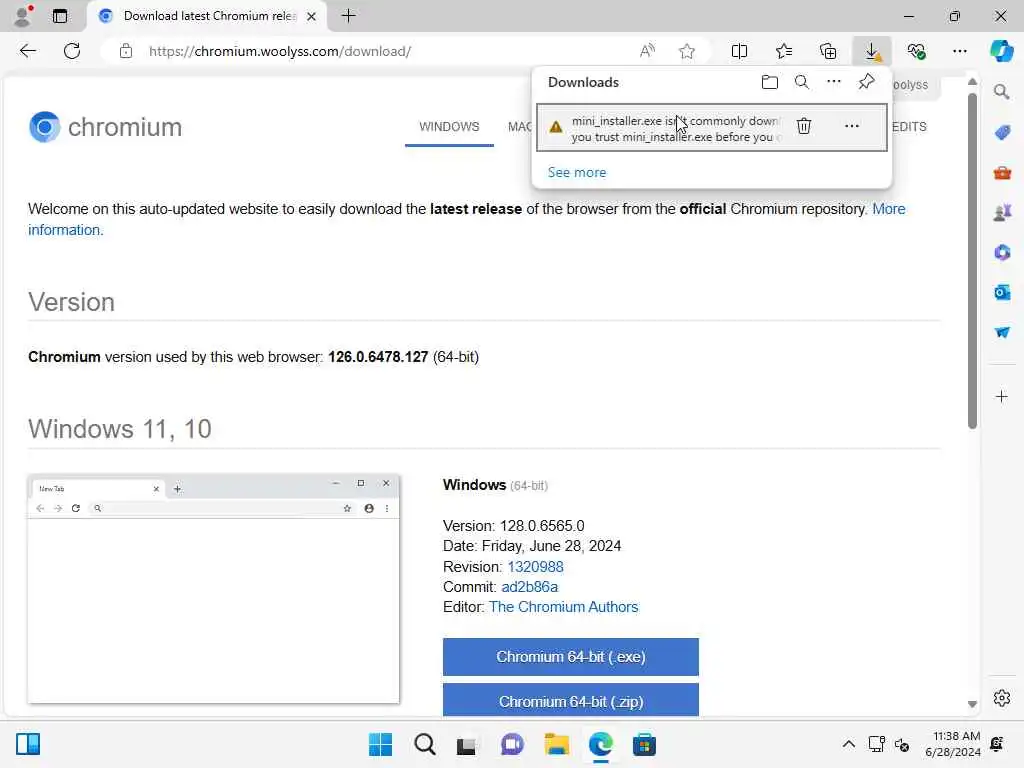View site information lock icon

[x=126, y=51]
